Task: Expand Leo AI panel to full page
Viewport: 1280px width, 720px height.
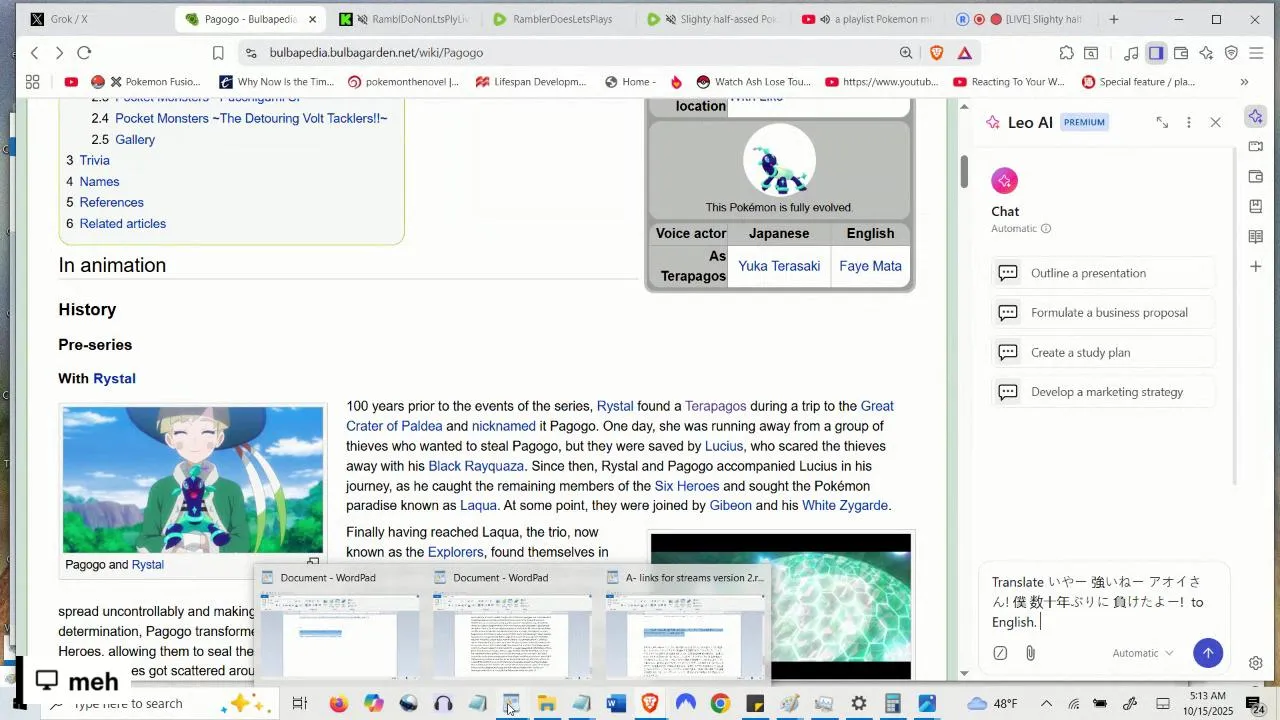Action: point(1162,122)
